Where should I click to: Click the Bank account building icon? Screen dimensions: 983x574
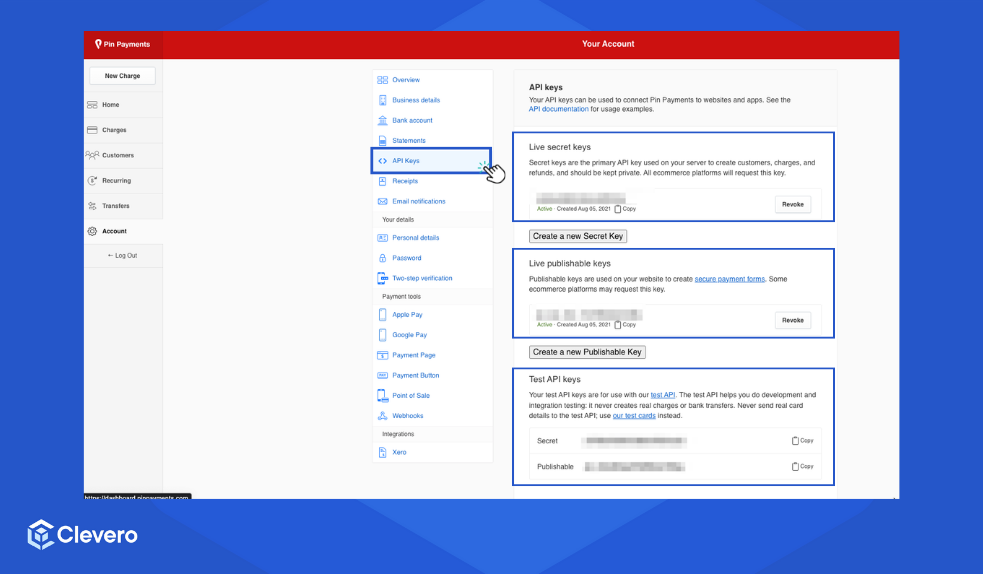tap(382, 120)
